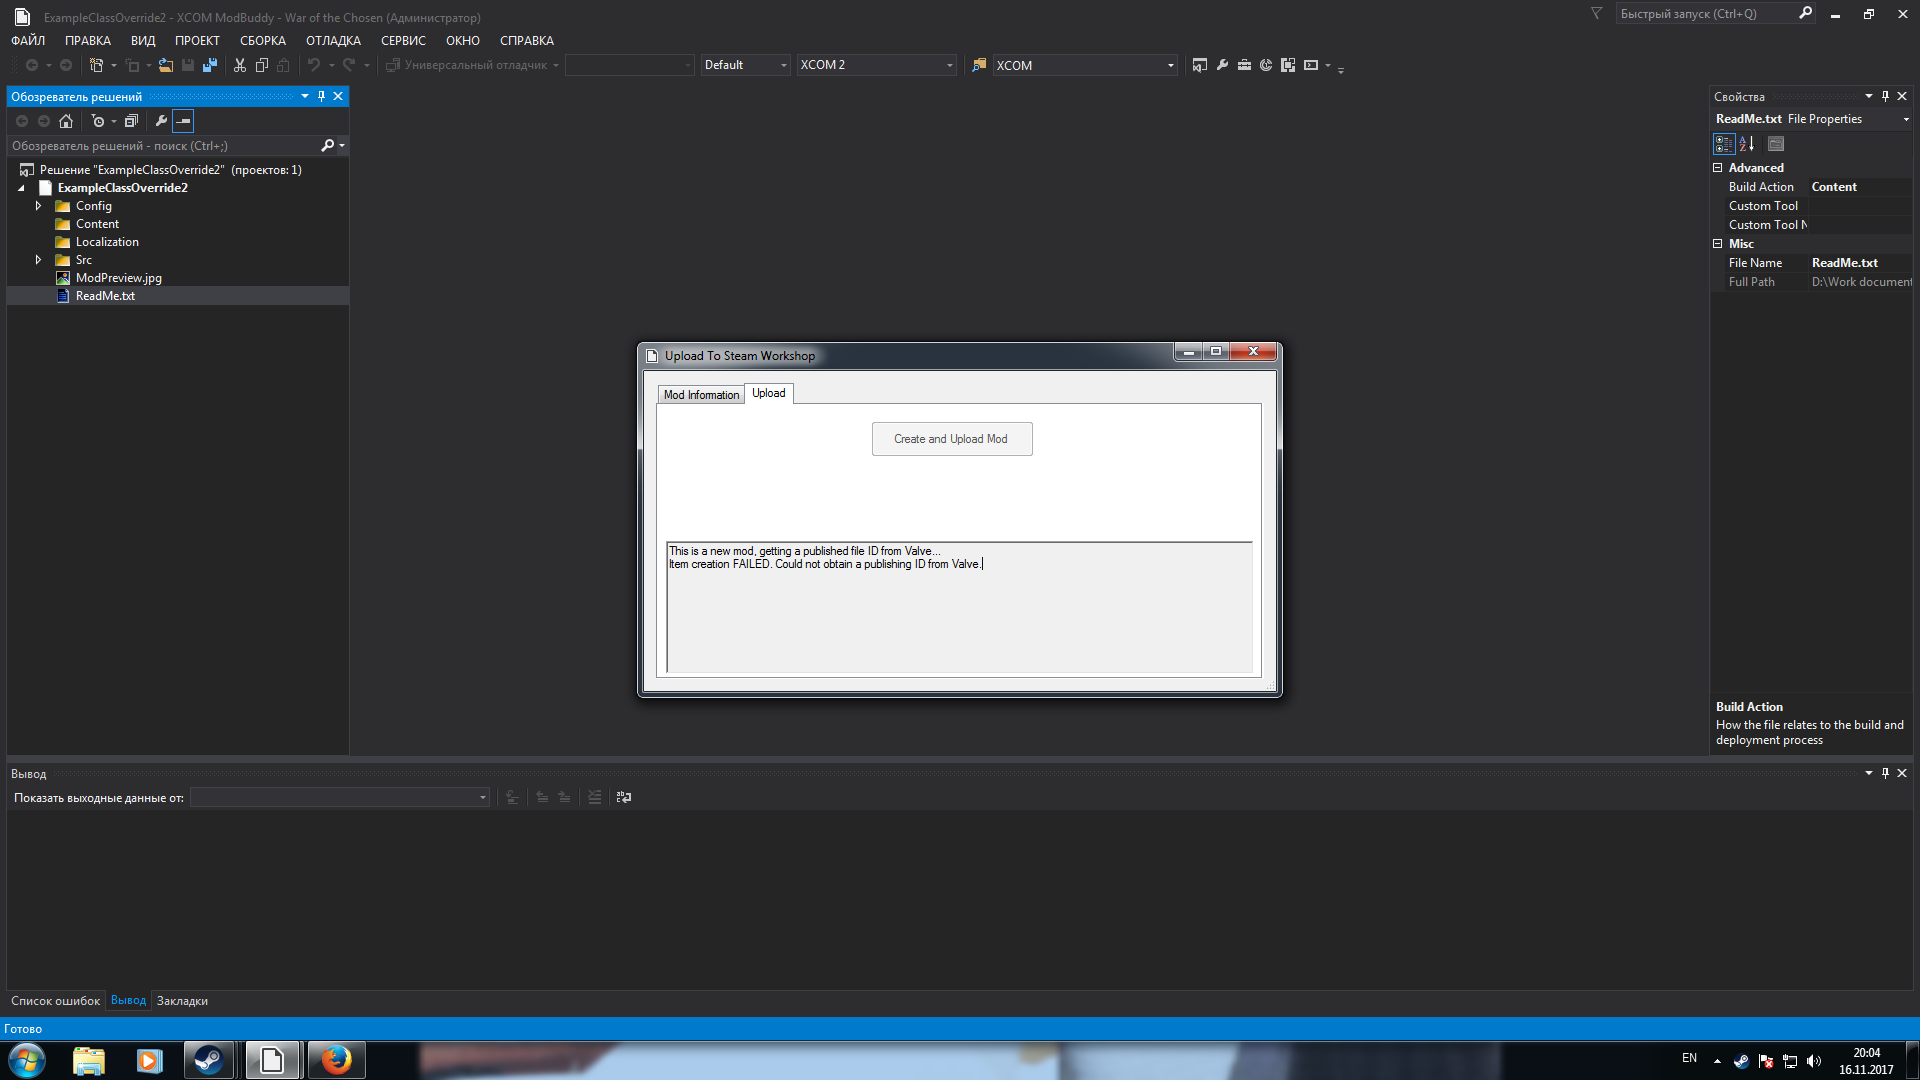Toggle Categorized view in the Properties panel
Image resolution: width=1920 pixels, height=1080 pixels.
coord(1724,144)
